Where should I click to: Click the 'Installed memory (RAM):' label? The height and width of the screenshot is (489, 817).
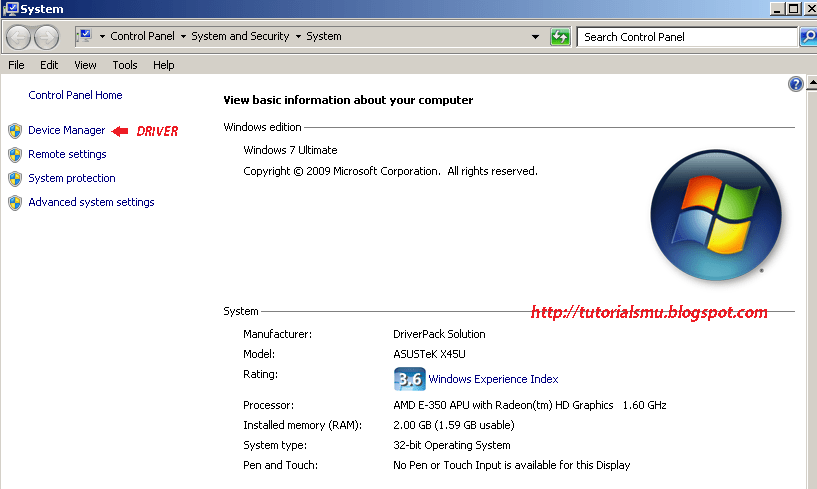302,425
